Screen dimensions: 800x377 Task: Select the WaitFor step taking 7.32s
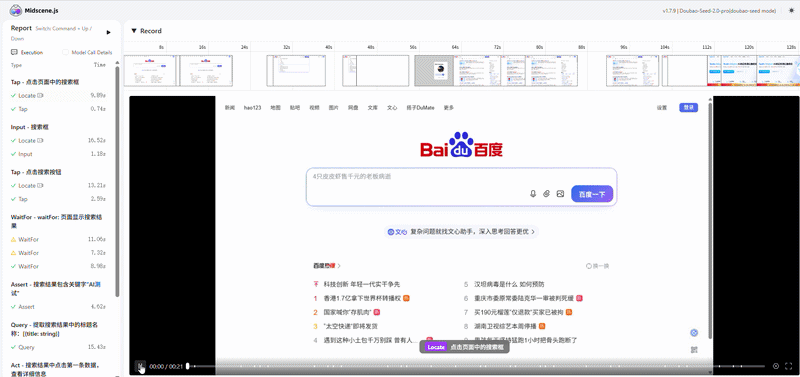58,253
